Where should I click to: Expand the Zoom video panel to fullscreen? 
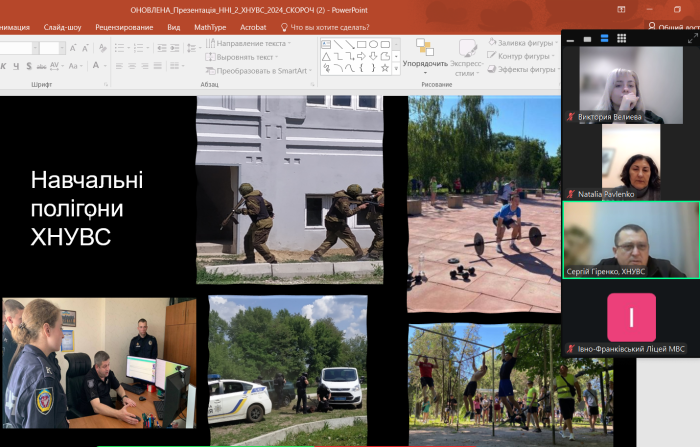pyautogui.click(x=693, y=39)
